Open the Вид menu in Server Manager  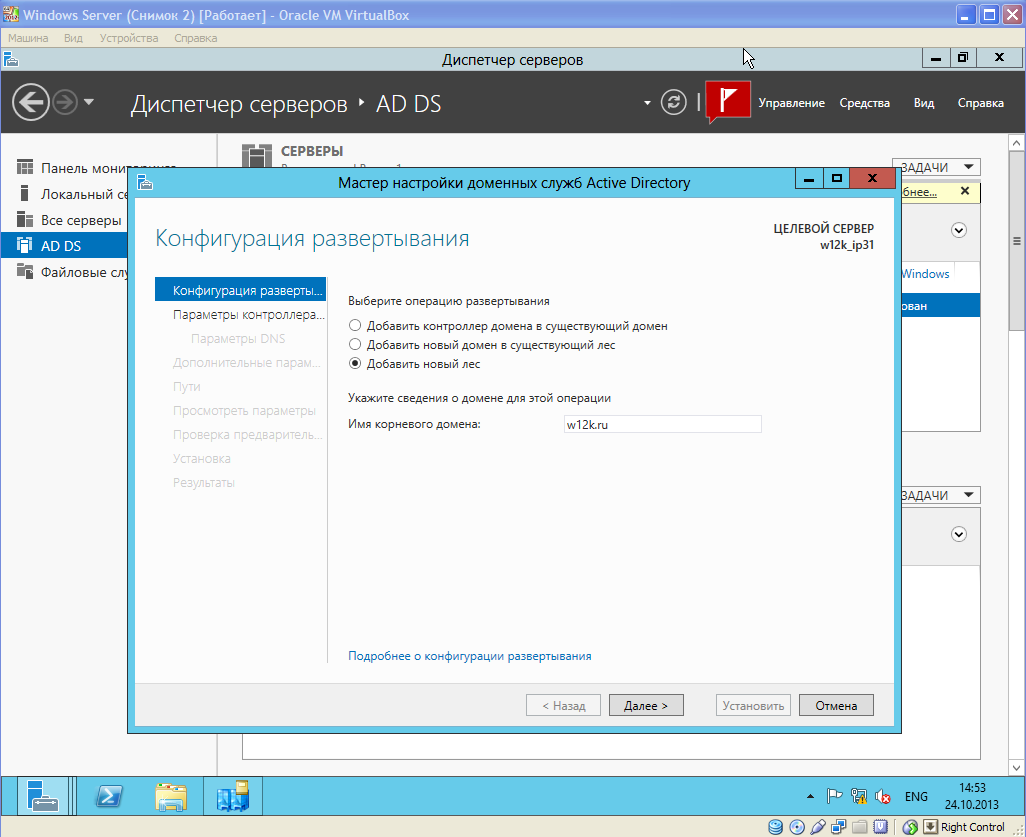click(923, 103)
